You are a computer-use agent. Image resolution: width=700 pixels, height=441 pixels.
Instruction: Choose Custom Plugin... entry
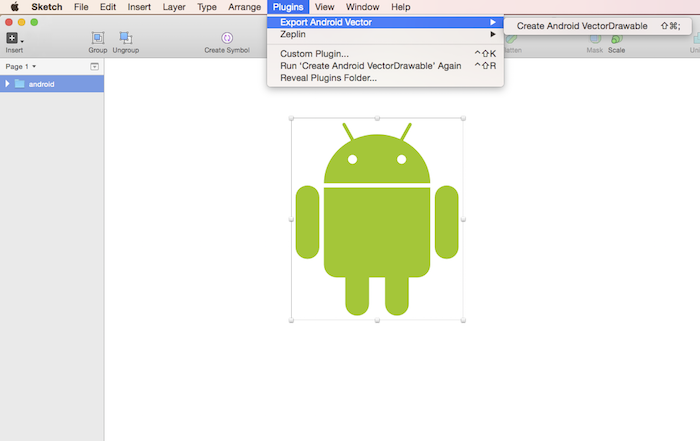(x=385, y=54)
